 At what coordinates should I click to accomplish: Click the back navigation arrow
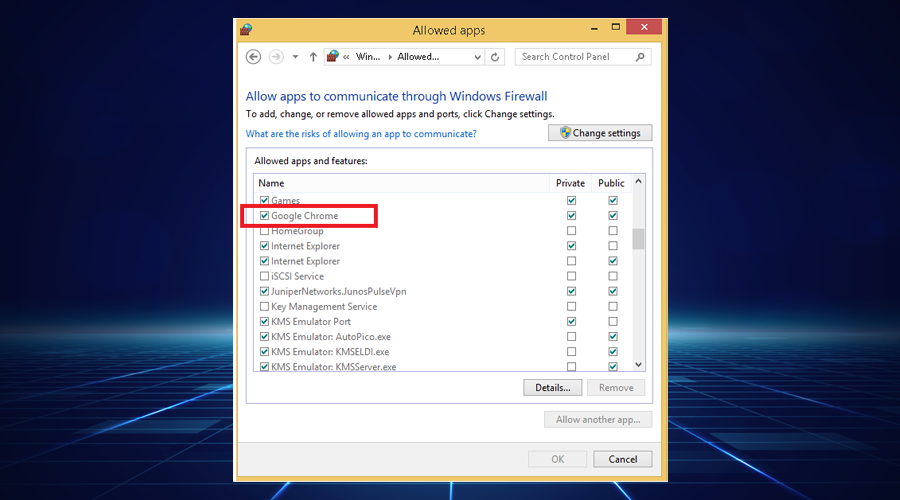point(253,57)
